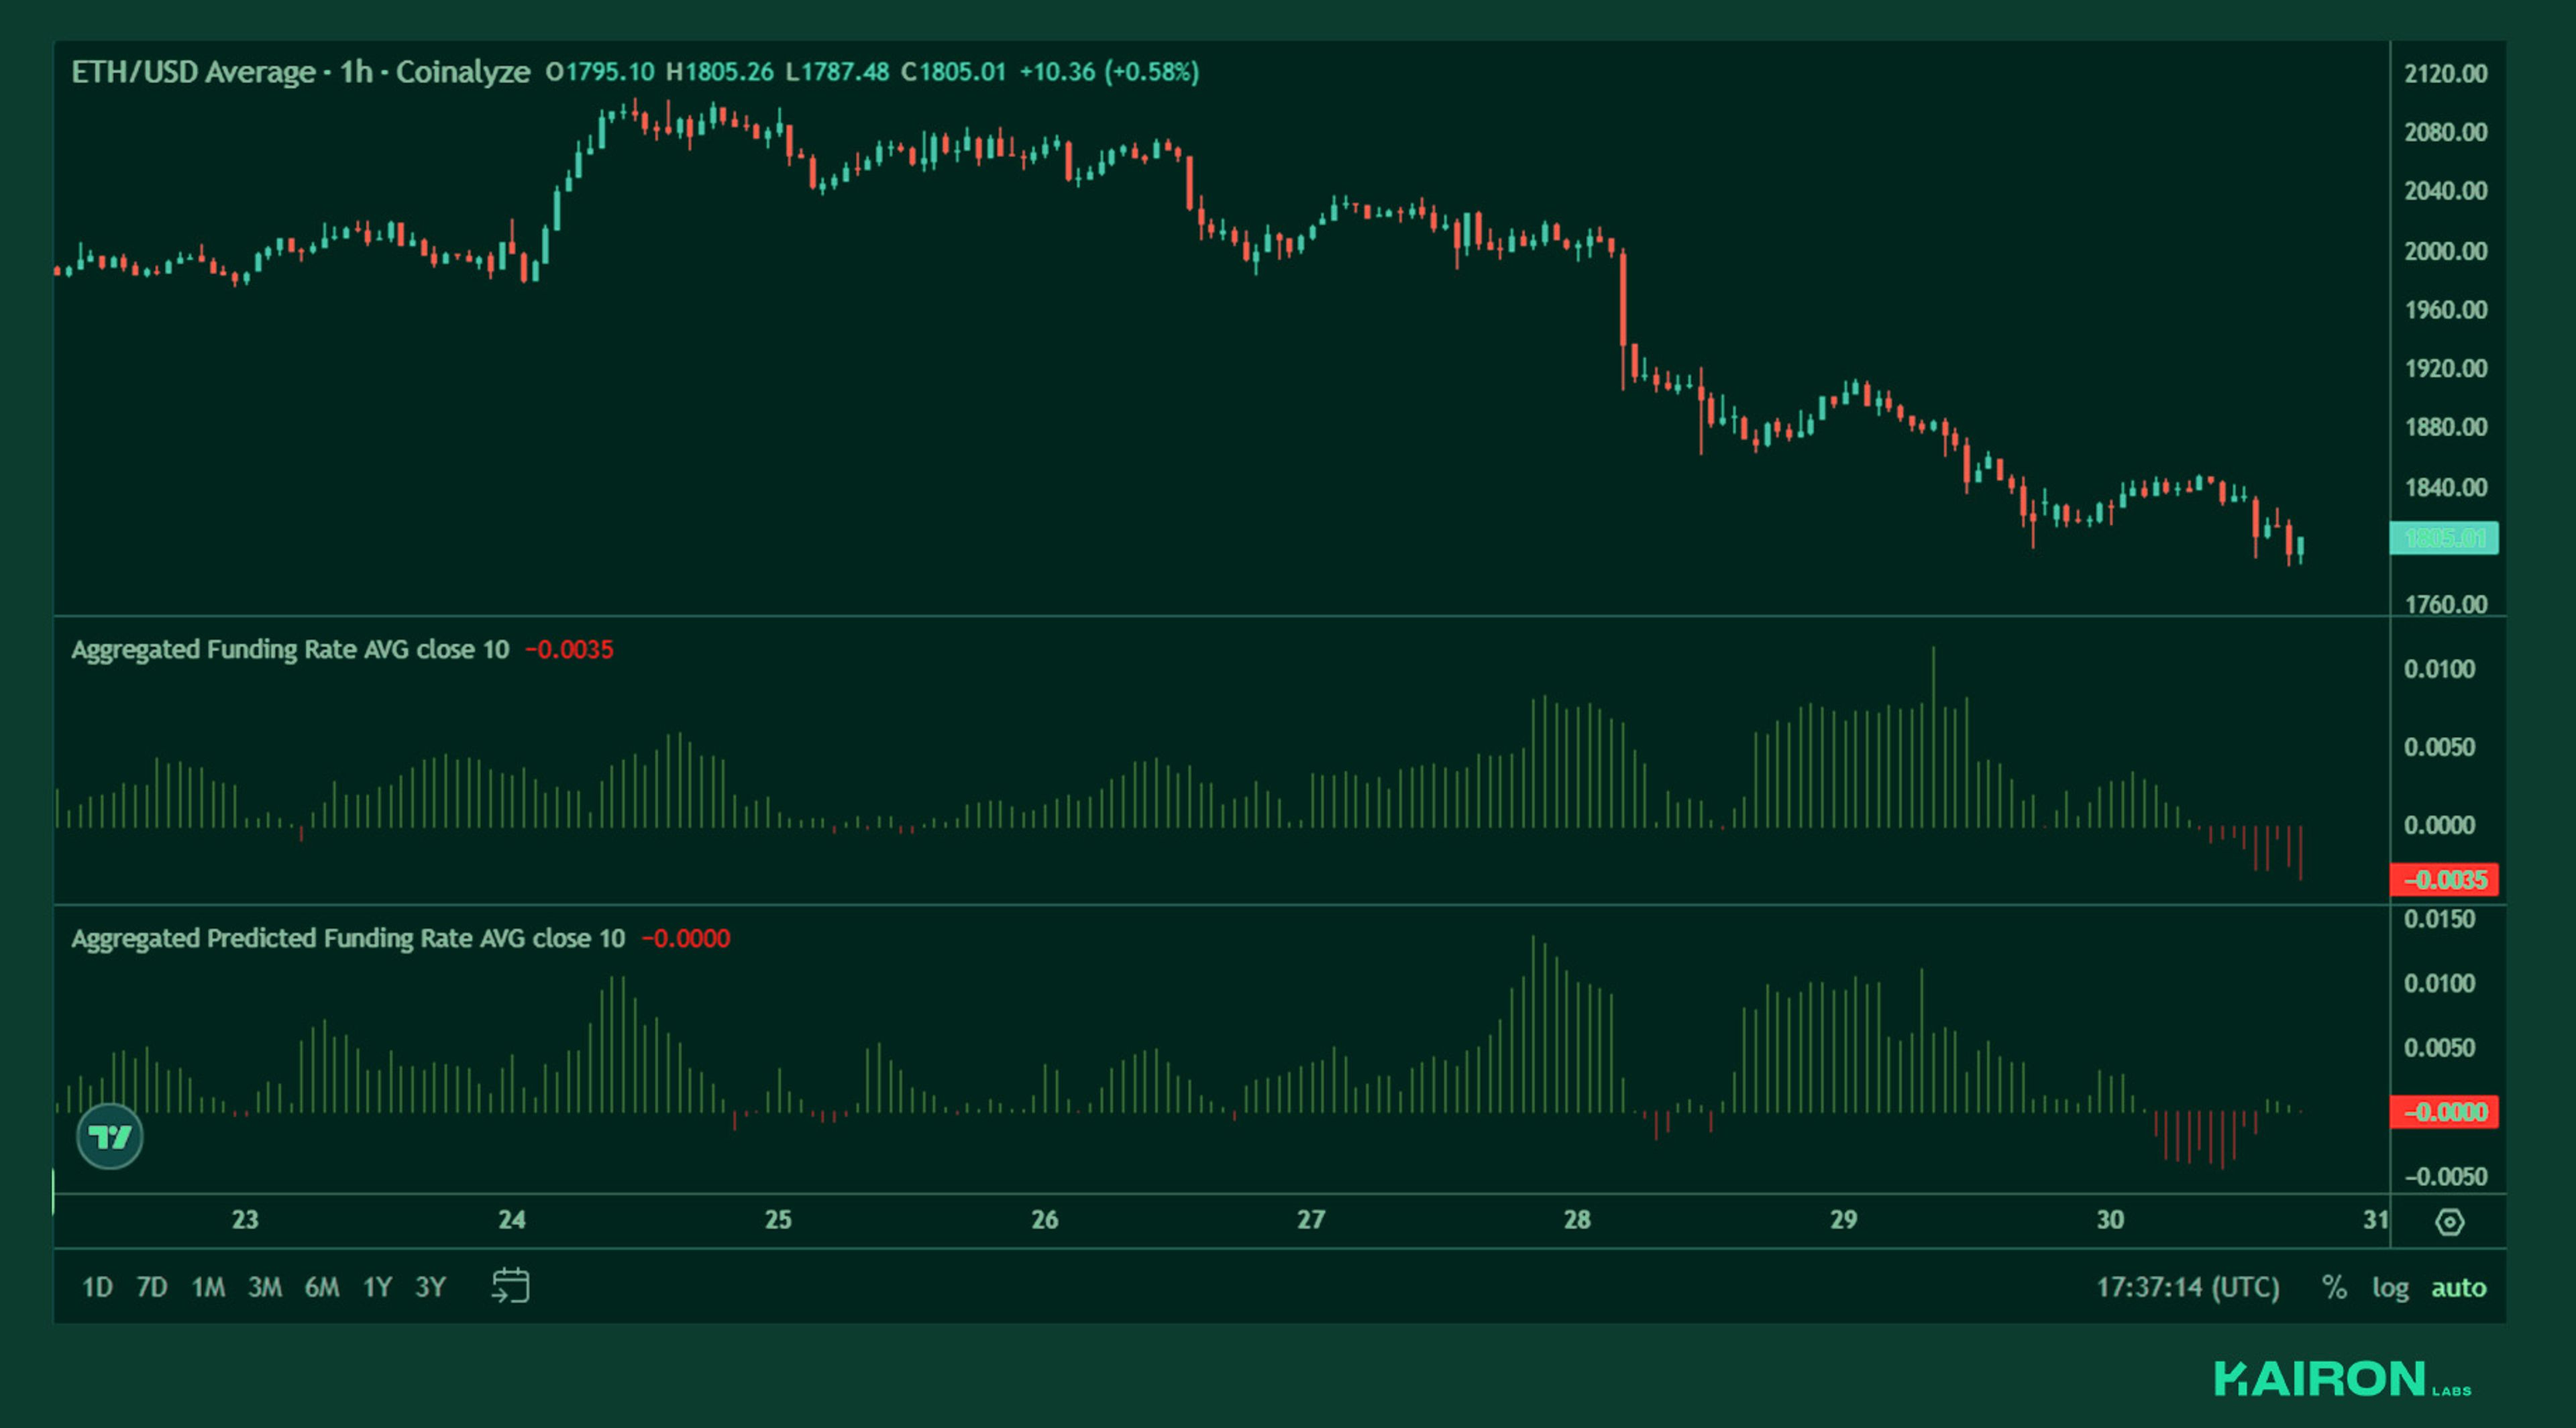Select the 1D time range
Screen dimensions: 2576x1428
97,1287
